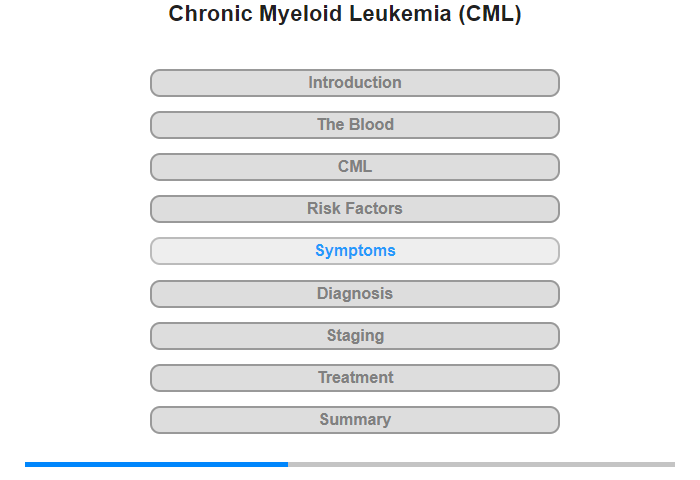Select the Diagnosis text below Symptoms
Viewport: 700px width, 480px height.
355,294
